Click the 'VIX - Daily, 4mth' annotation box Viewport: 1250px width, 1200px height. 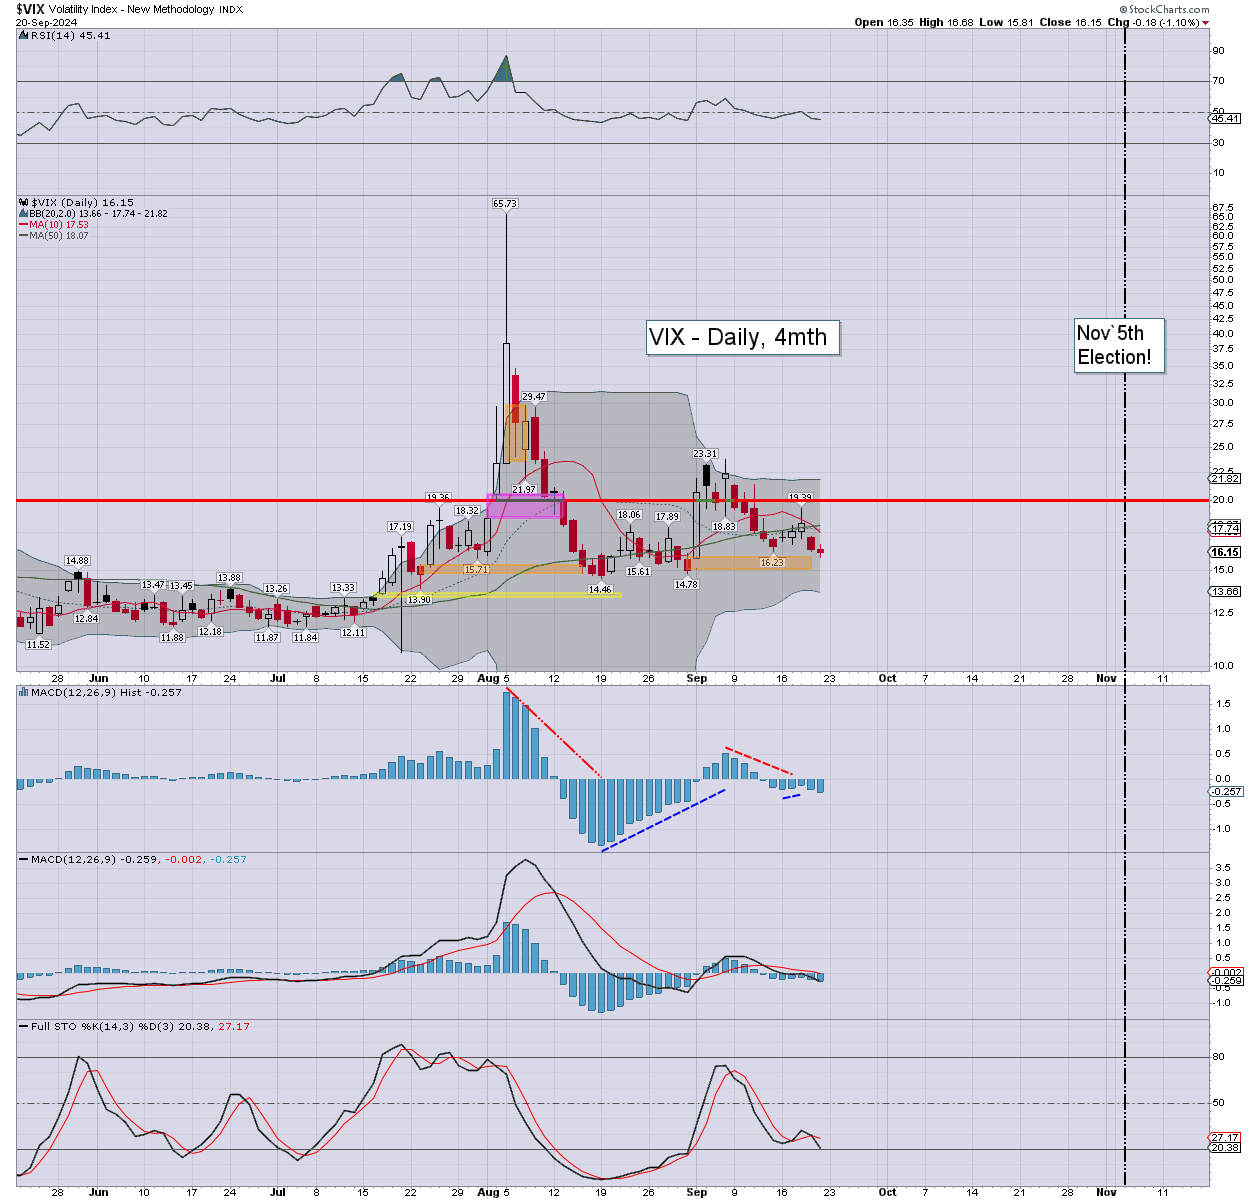738,337
